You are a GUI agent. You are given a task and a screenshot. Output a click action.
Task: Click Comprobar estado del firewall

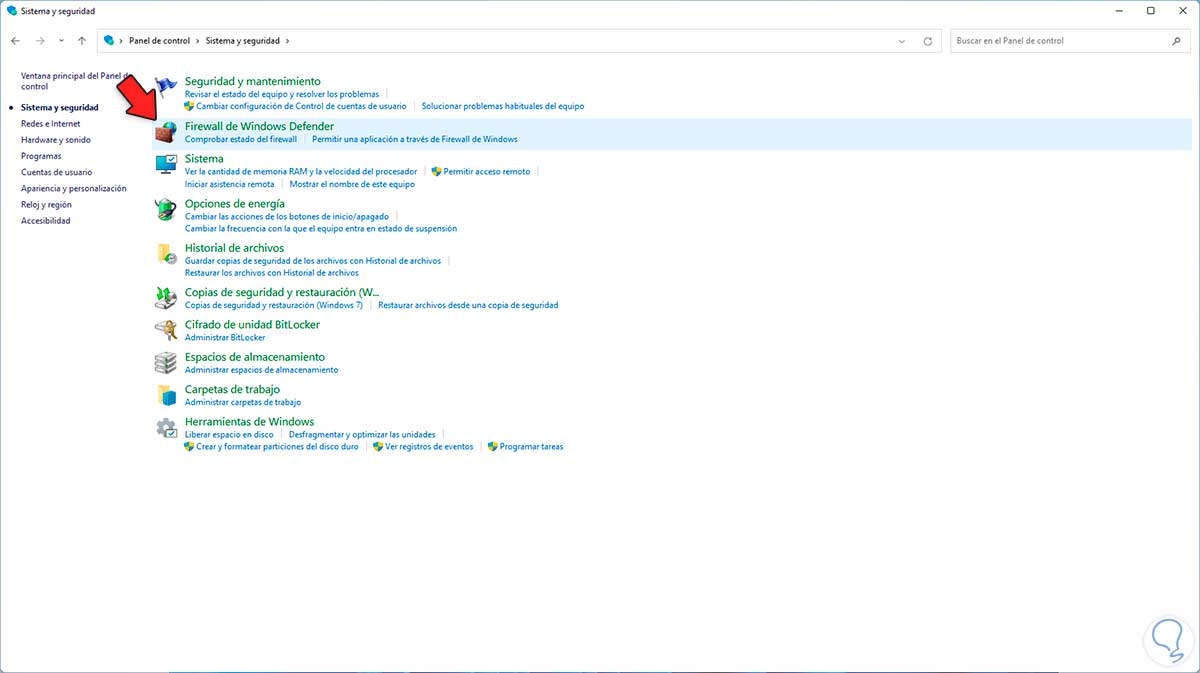click(x=241, y=139)
